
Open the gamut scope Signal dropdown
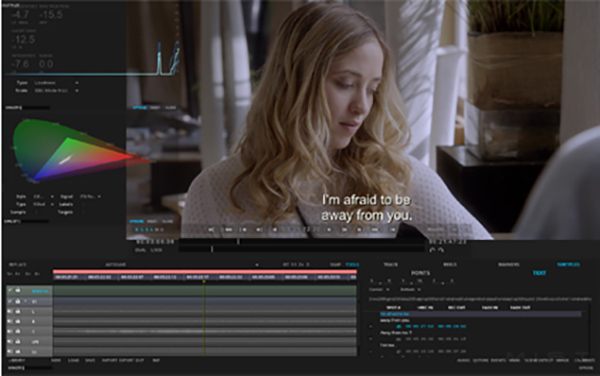pos(90,196)
